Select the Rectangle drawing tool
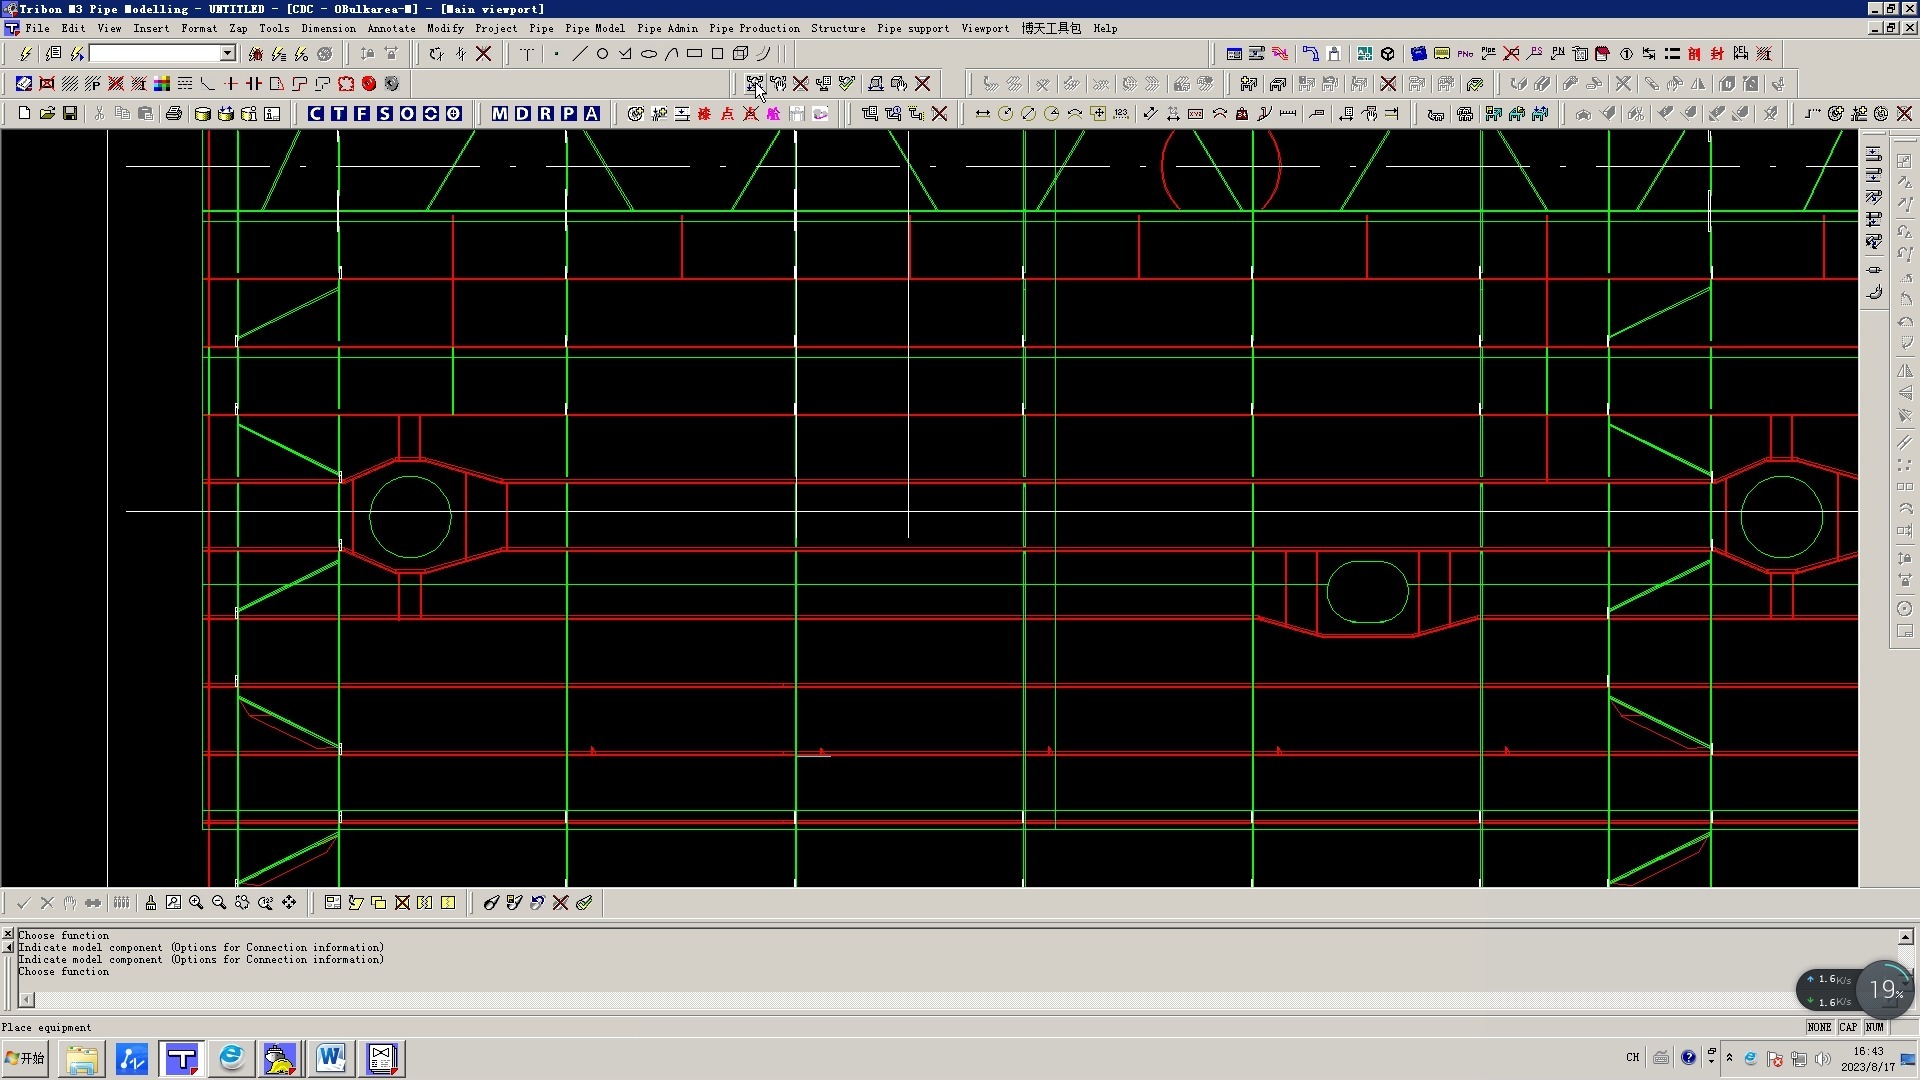 [695, 54]
